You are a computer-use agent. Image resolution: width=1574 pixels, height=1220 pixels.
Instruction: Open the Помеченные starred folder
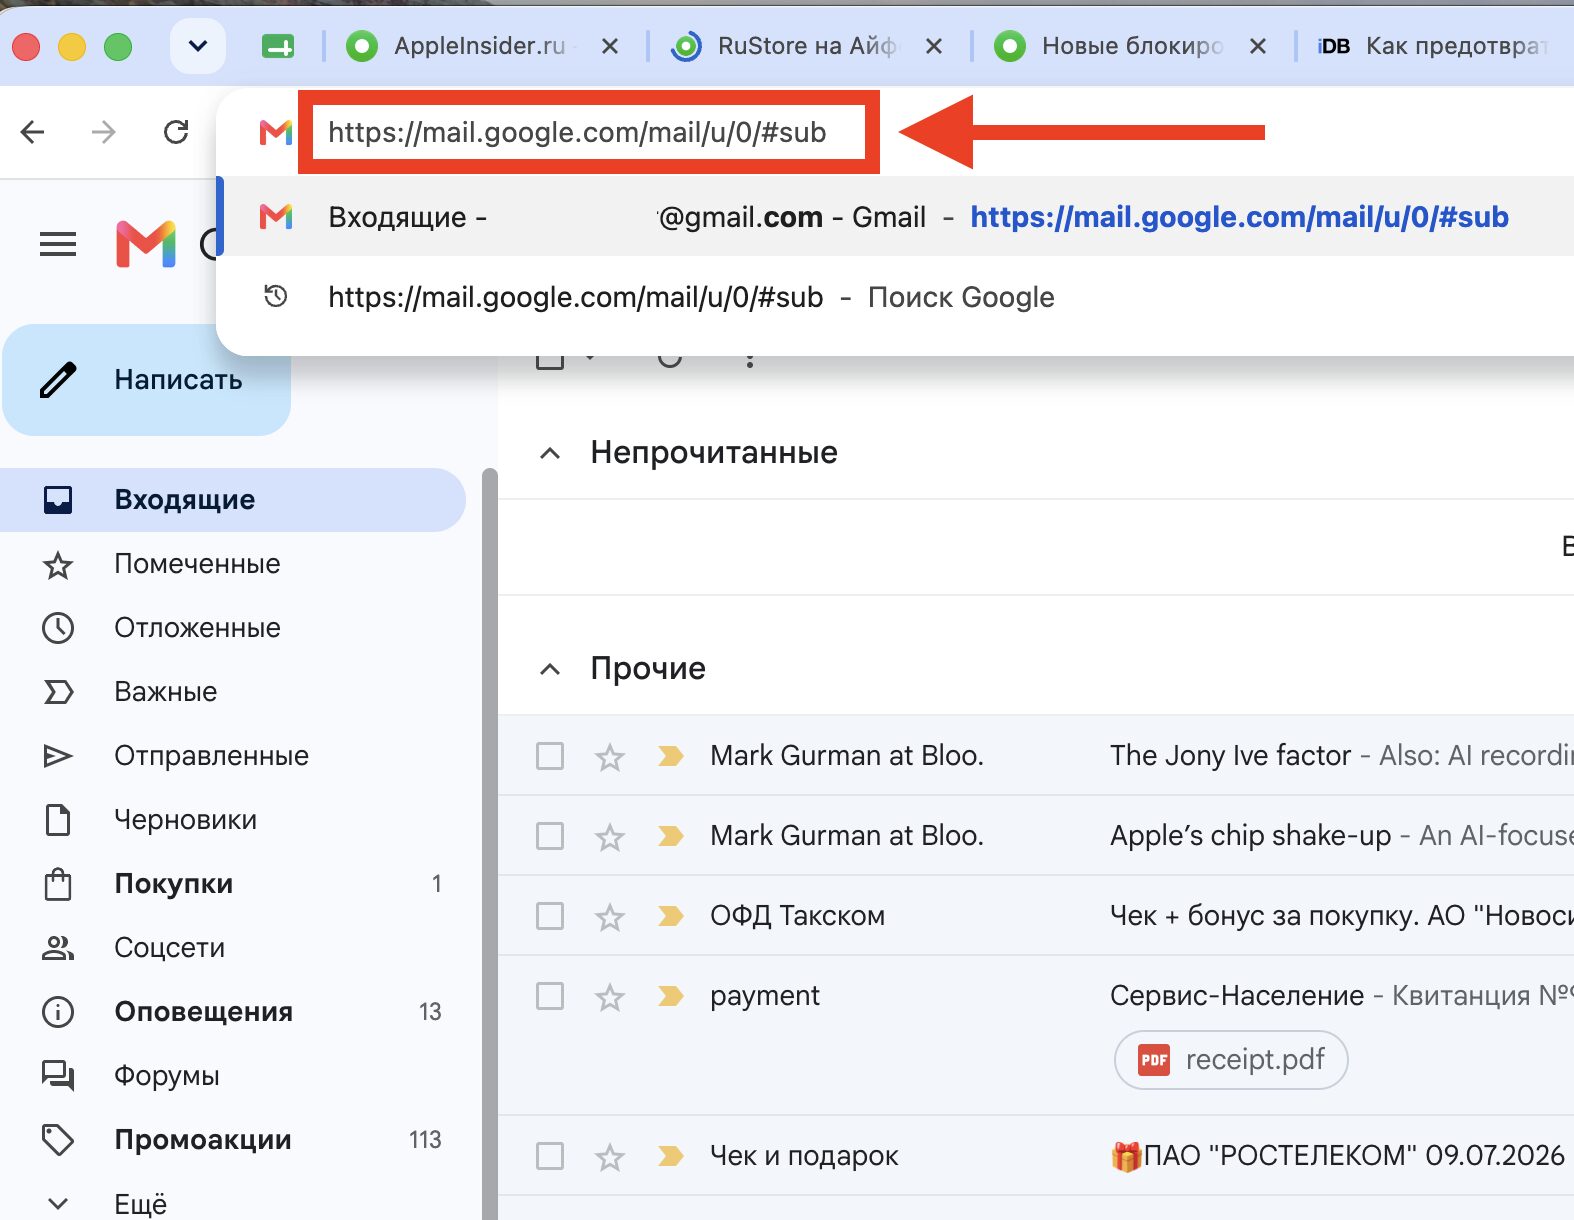(233, 564)
